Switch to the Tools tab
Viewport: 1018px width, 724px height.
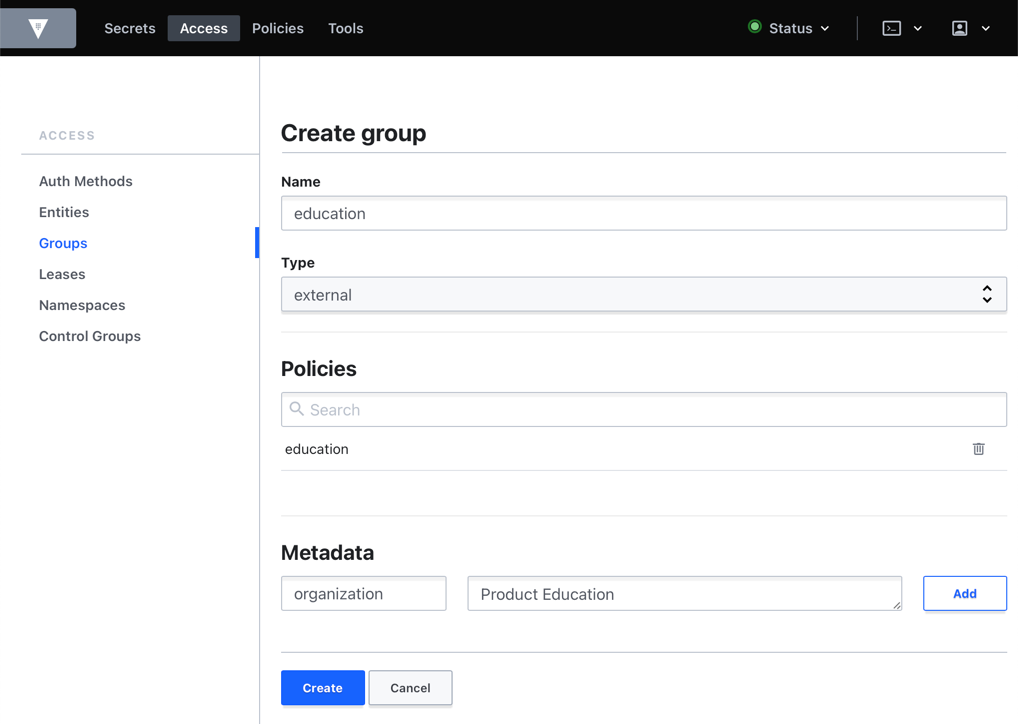pyautogui.click(x=345, y=28)
